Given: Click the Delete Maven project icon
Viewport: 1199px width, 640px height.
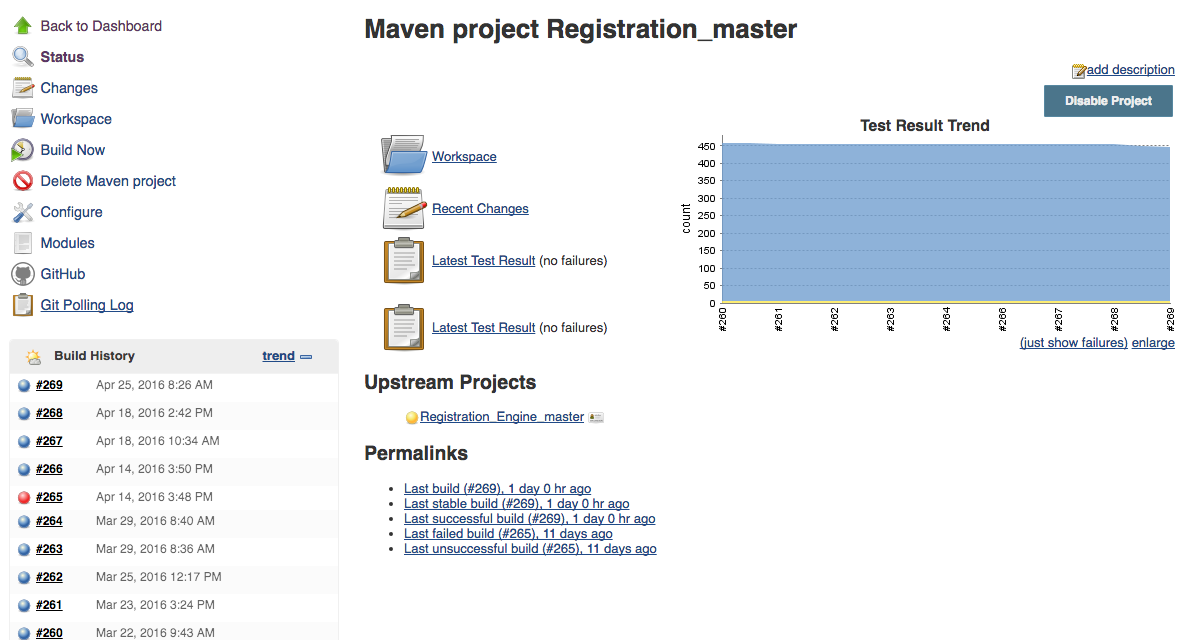Looking at the screenshot, I should coord(22,181).
